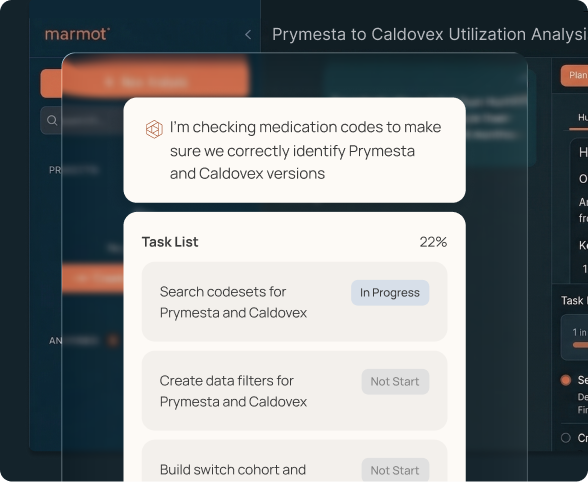Click the hexagon assistant icon in message
588x482 pixels.
154,129
